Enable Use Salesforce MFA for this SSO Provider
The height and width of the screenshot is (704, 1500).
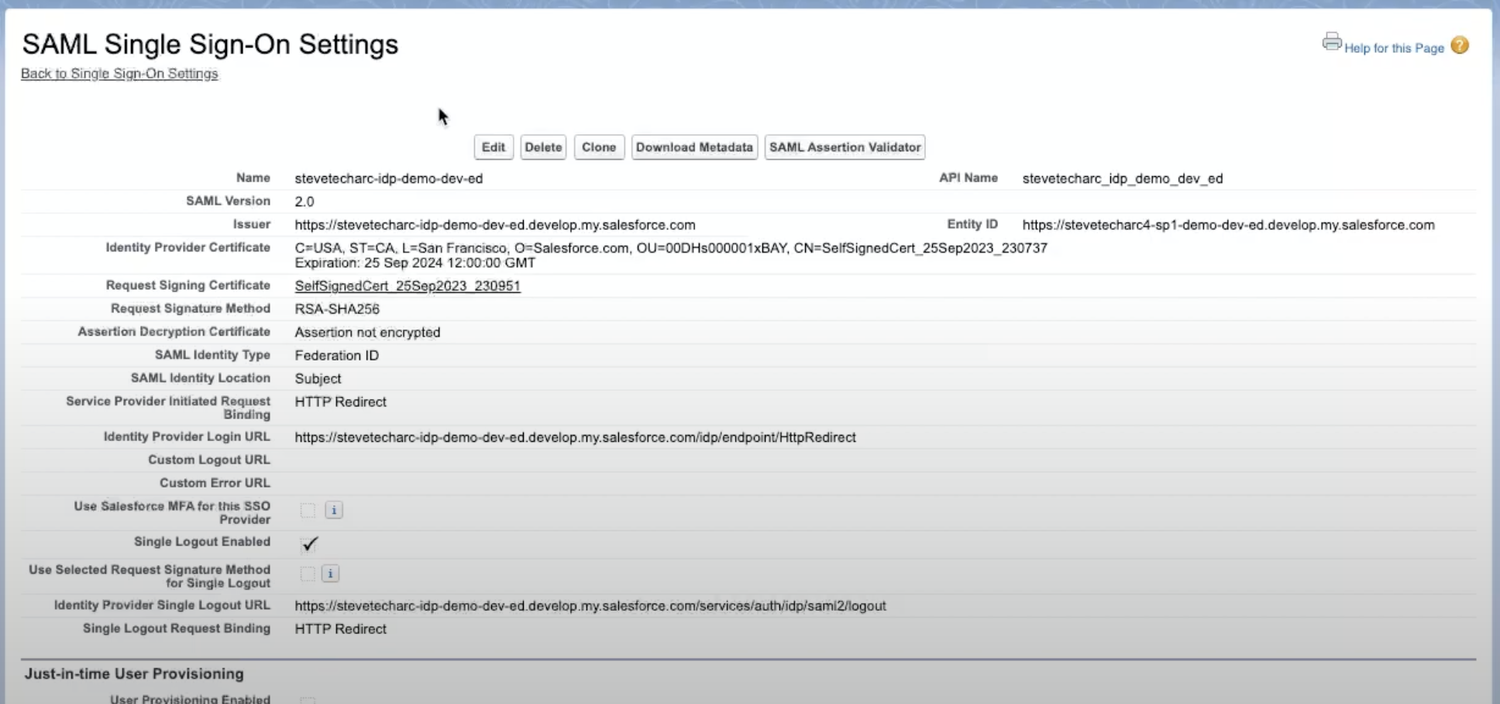(x=308, y=510)
